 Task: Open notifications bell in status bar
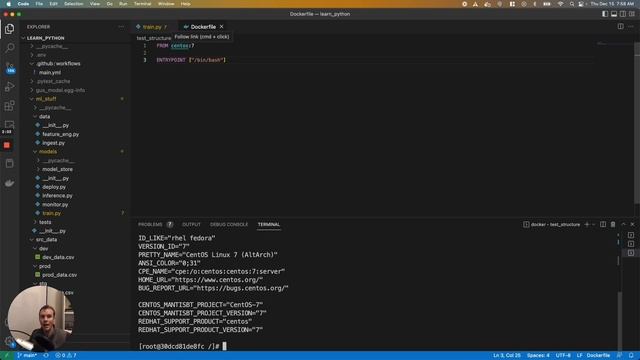tap(631, 356)
